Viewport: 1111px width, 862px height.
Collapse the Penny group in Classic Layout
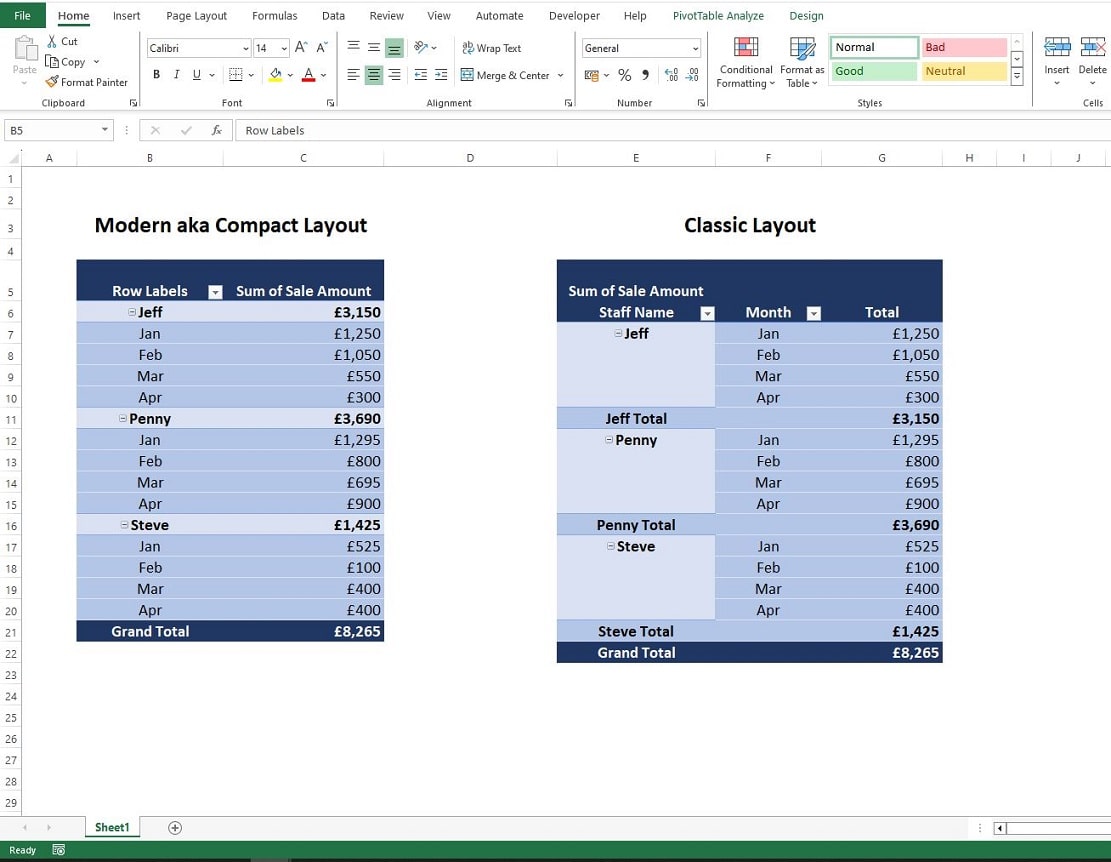tap(608, 440)
